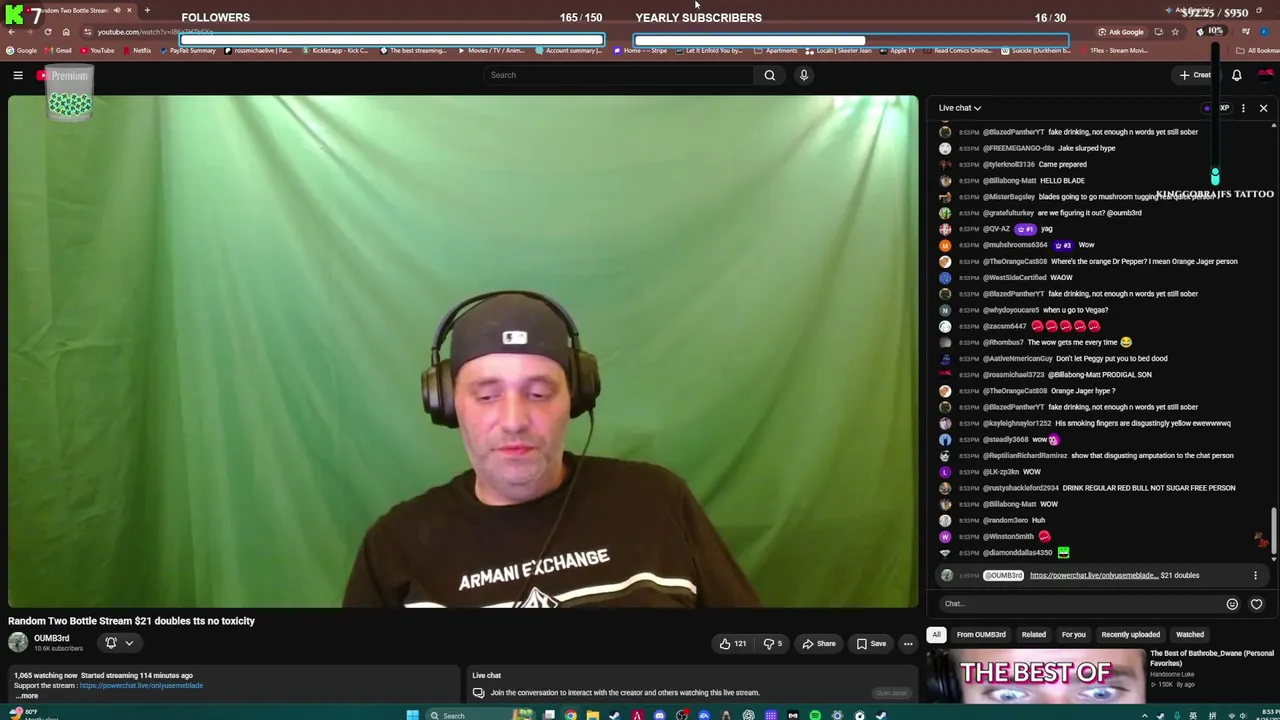Expand description with ...more
Screen dimensions: 1280x720
coord(28,696)
